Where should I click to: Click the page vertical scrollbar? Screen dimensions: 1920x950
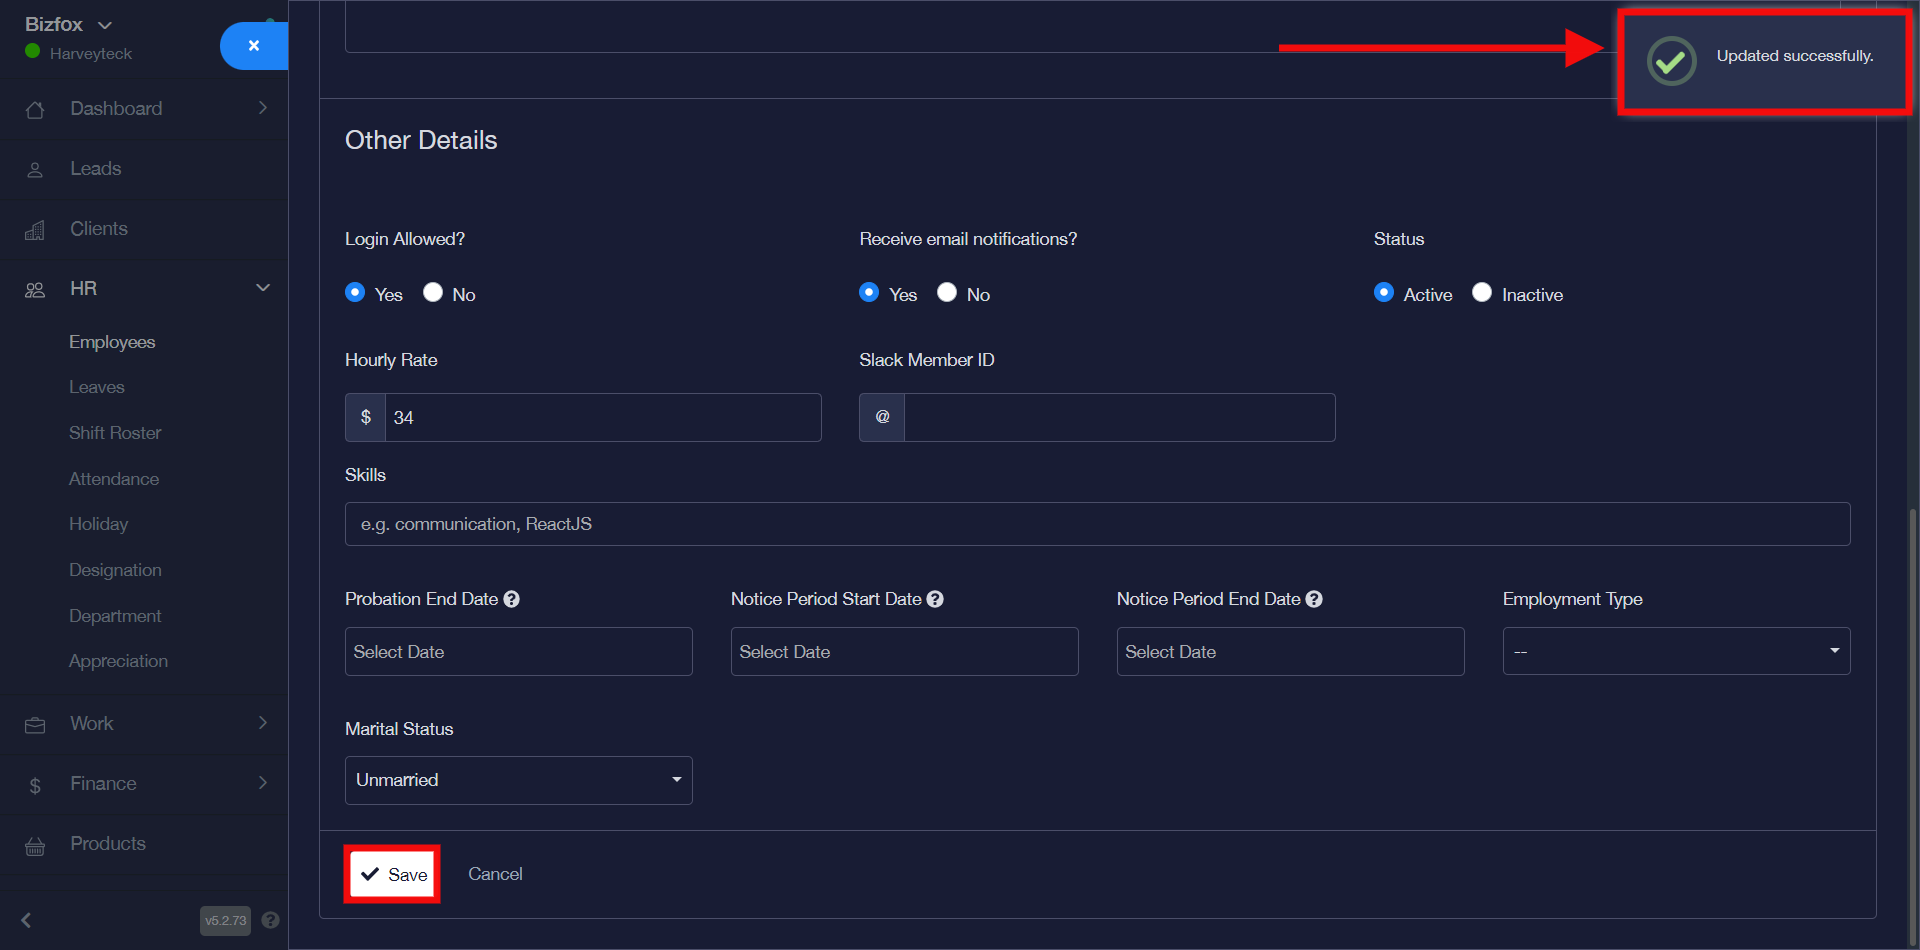pyautogui.click(x=1912, y=700)
